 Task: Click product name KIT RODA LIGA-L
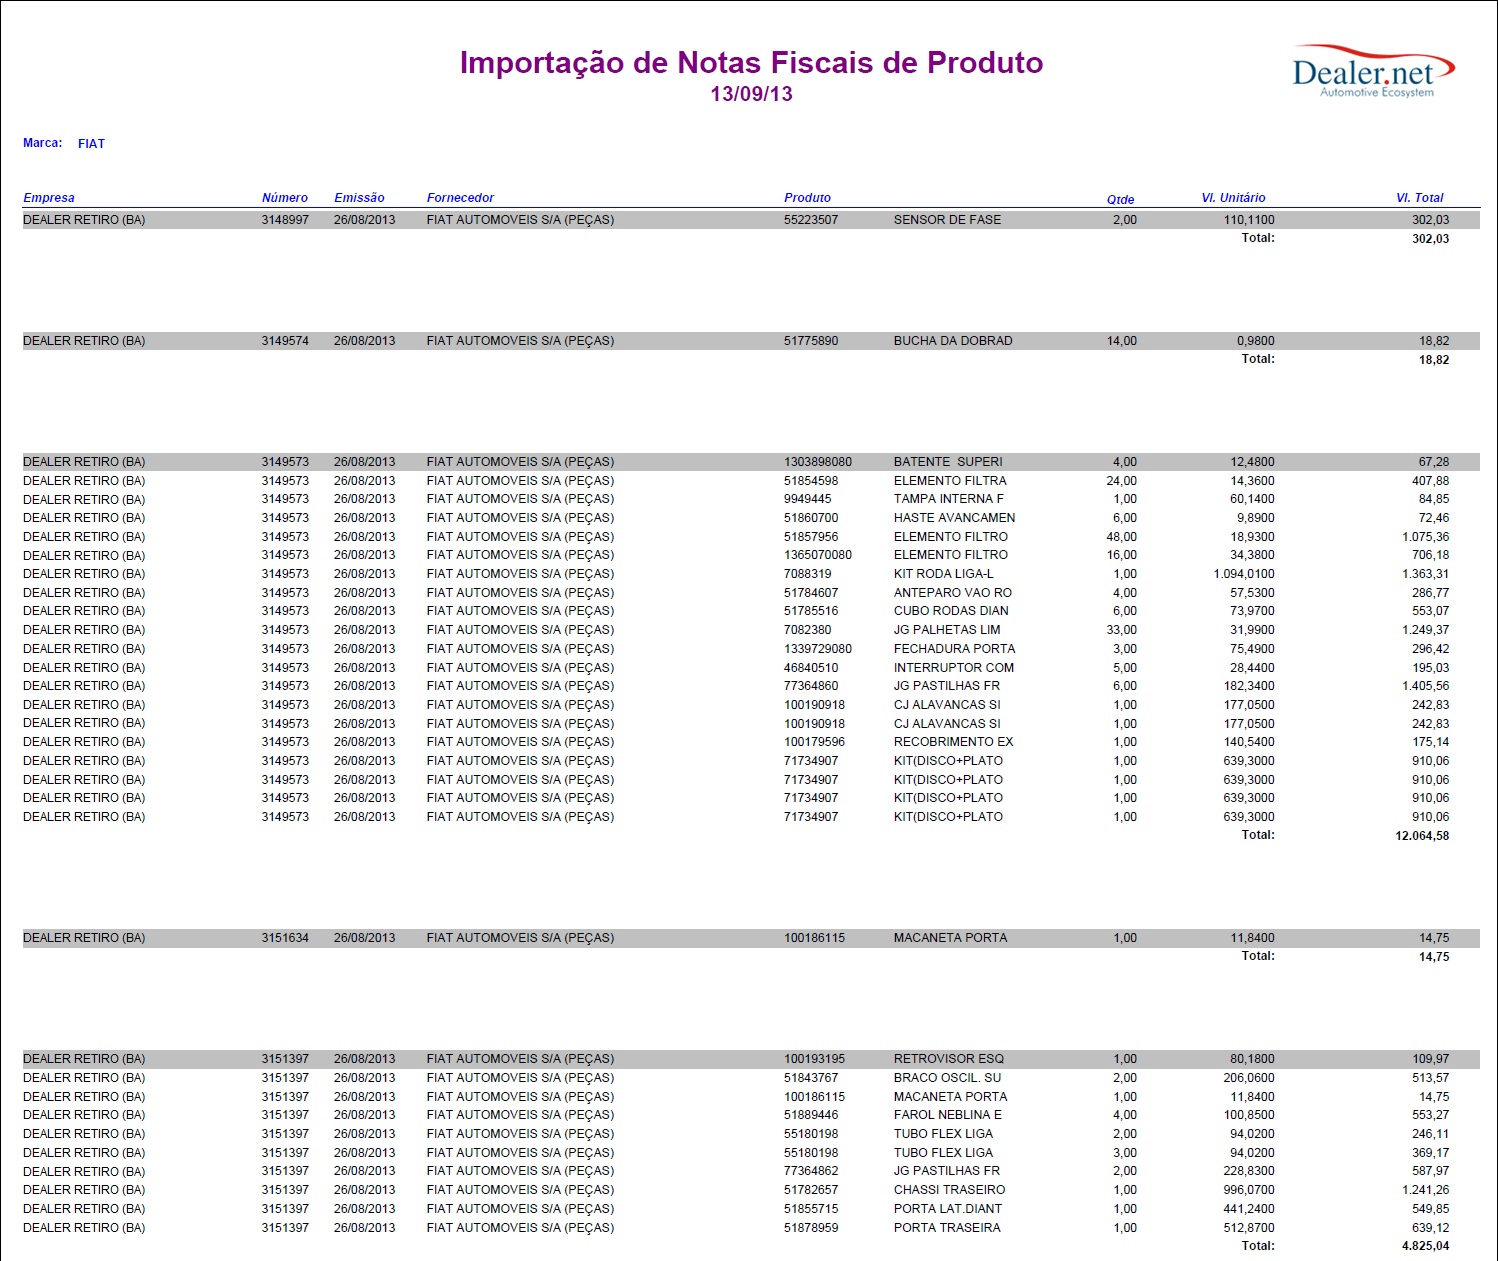pyautogui.click(x=944, y=574)
